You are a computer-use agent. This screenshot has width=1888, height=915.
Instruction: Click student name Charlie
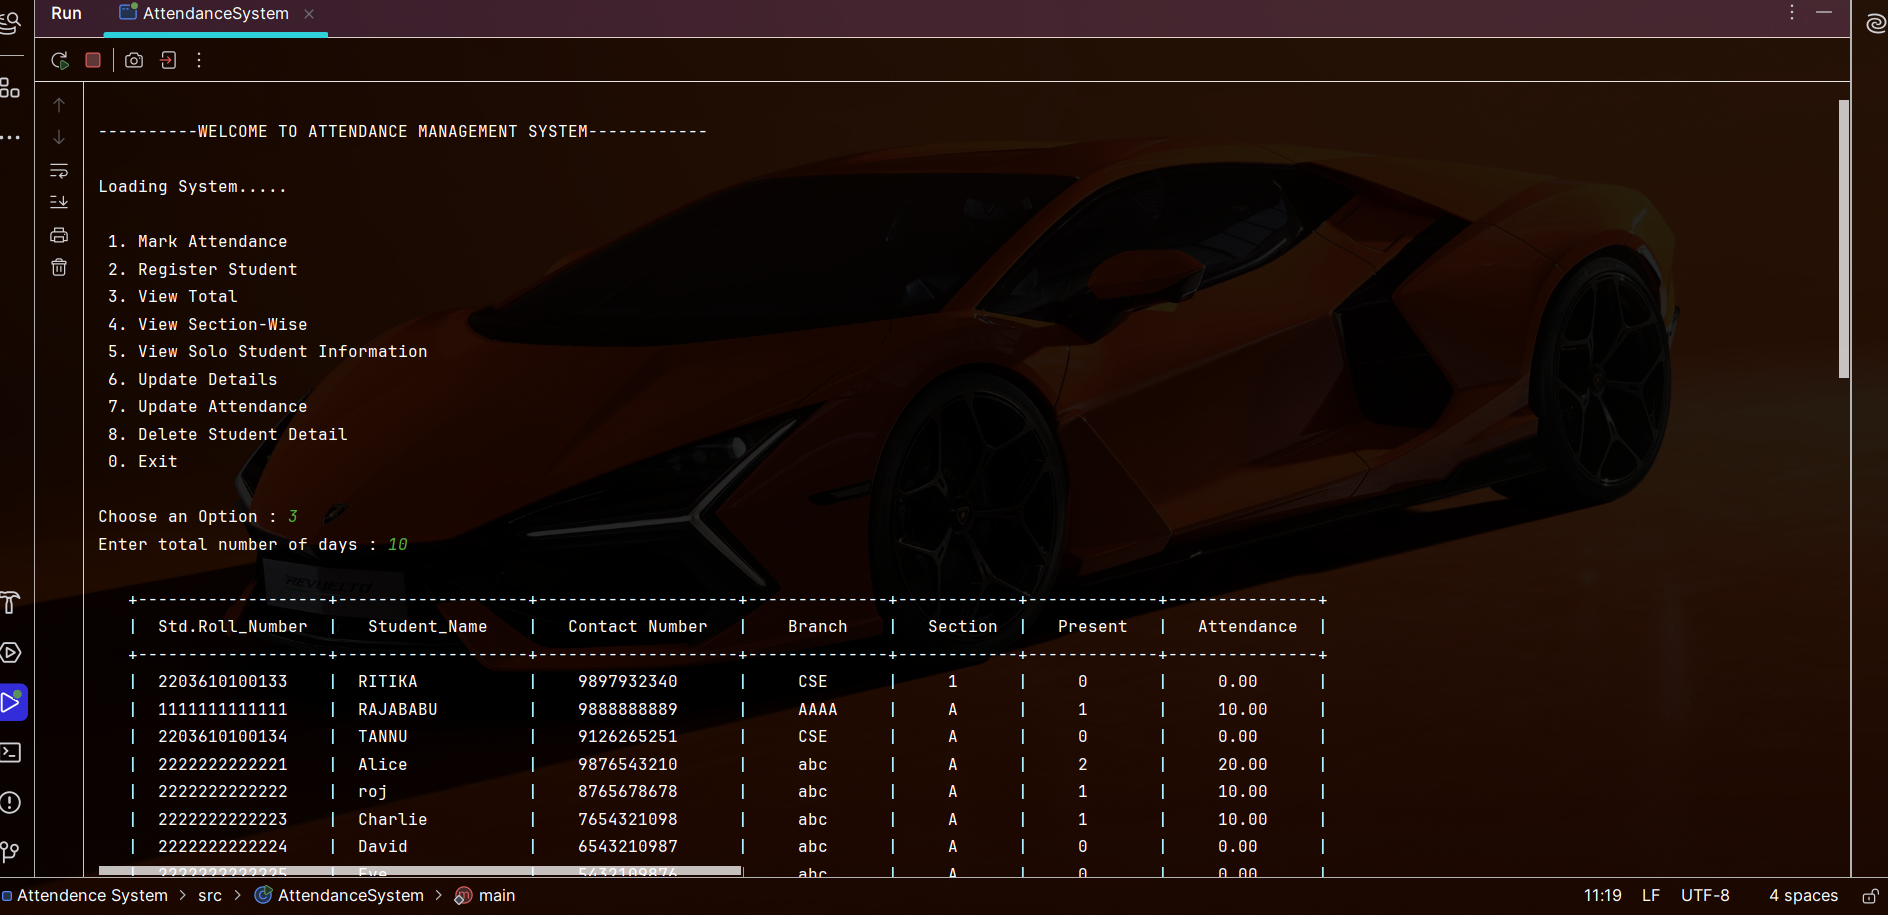pyautogui.click(x=393, y=820)
